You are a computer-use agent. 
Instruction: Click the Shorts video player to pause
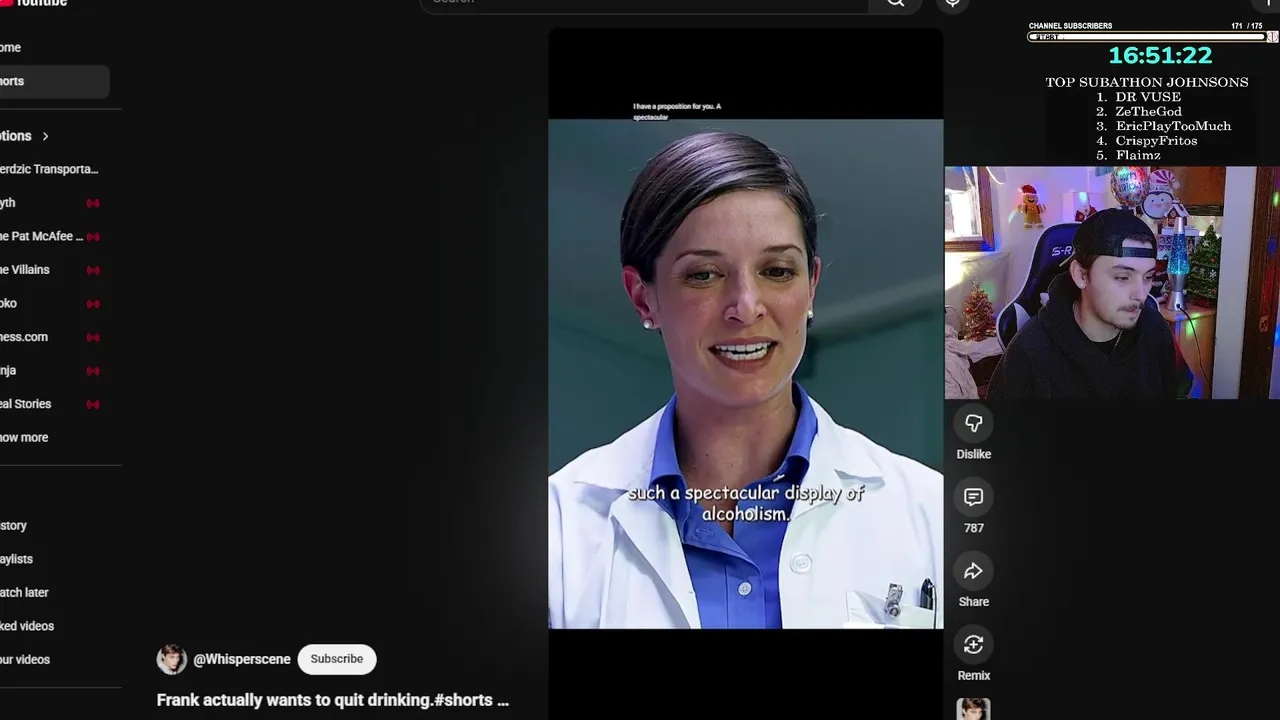point(745,374)
